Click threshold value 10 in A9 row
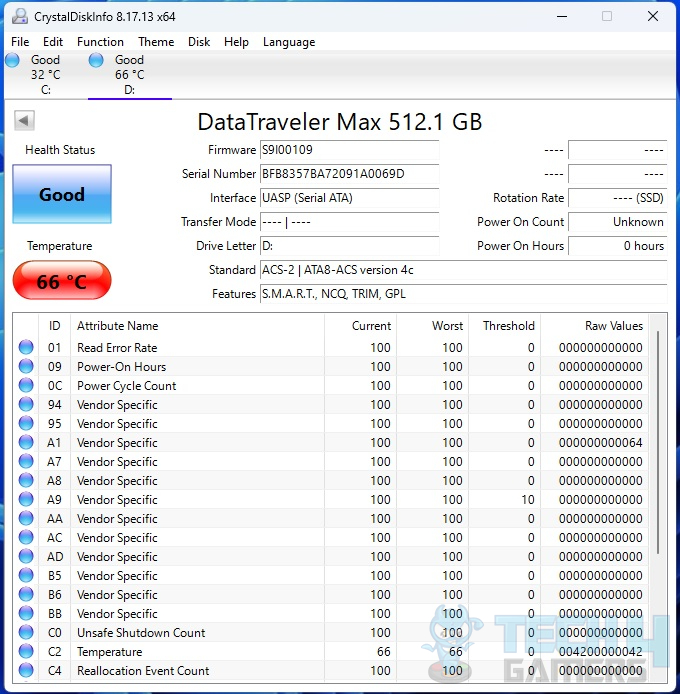The height and width of the screenshot is (694, 680). point(528,499)
